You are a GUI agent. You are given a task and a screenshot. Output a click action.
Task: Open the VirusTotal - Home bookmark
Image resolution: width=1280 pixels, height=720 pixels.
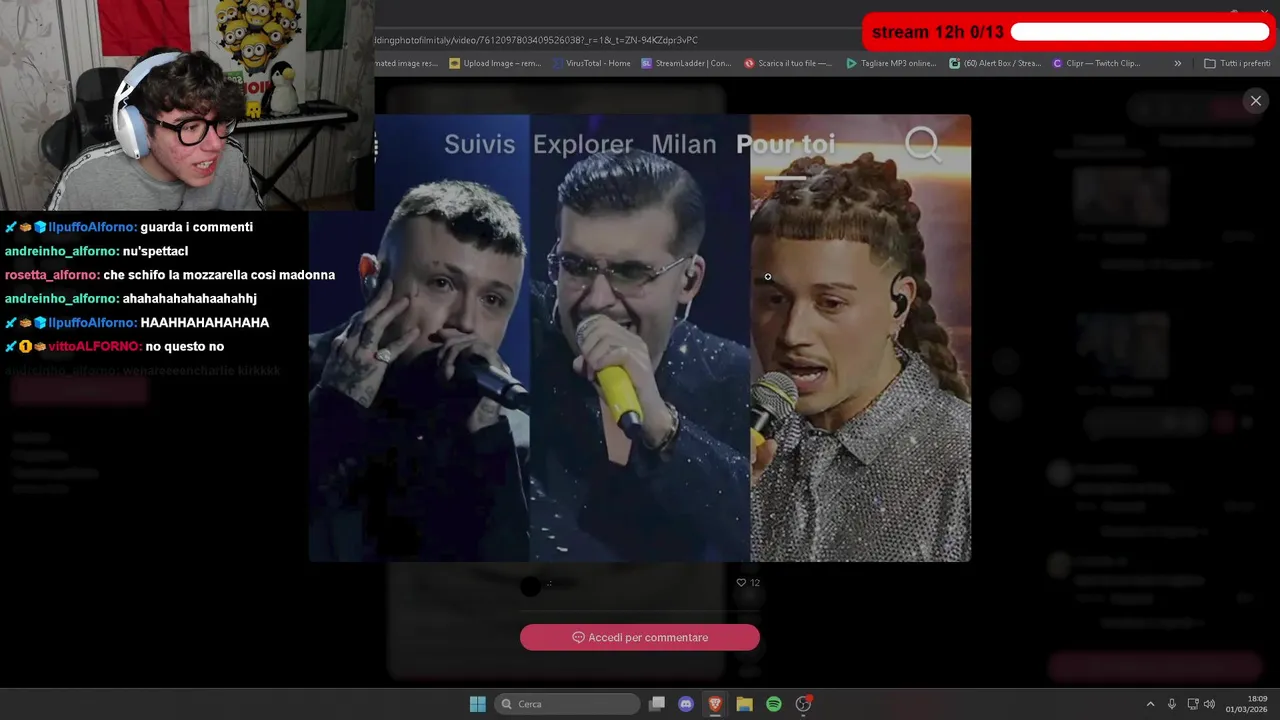pos(591,63)
